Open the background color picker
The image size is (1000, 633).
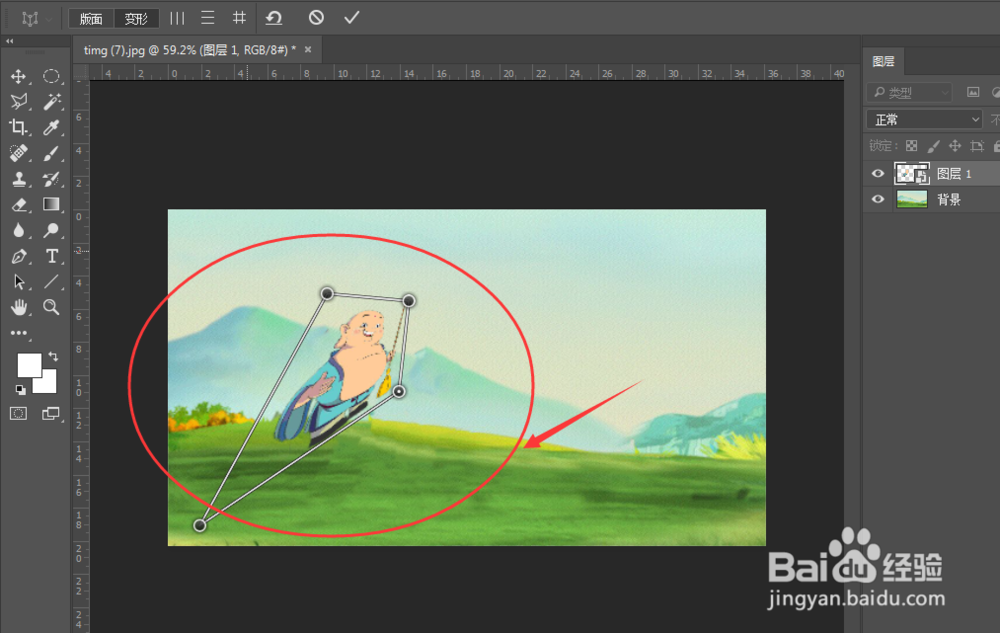click(x=48, y=385)
